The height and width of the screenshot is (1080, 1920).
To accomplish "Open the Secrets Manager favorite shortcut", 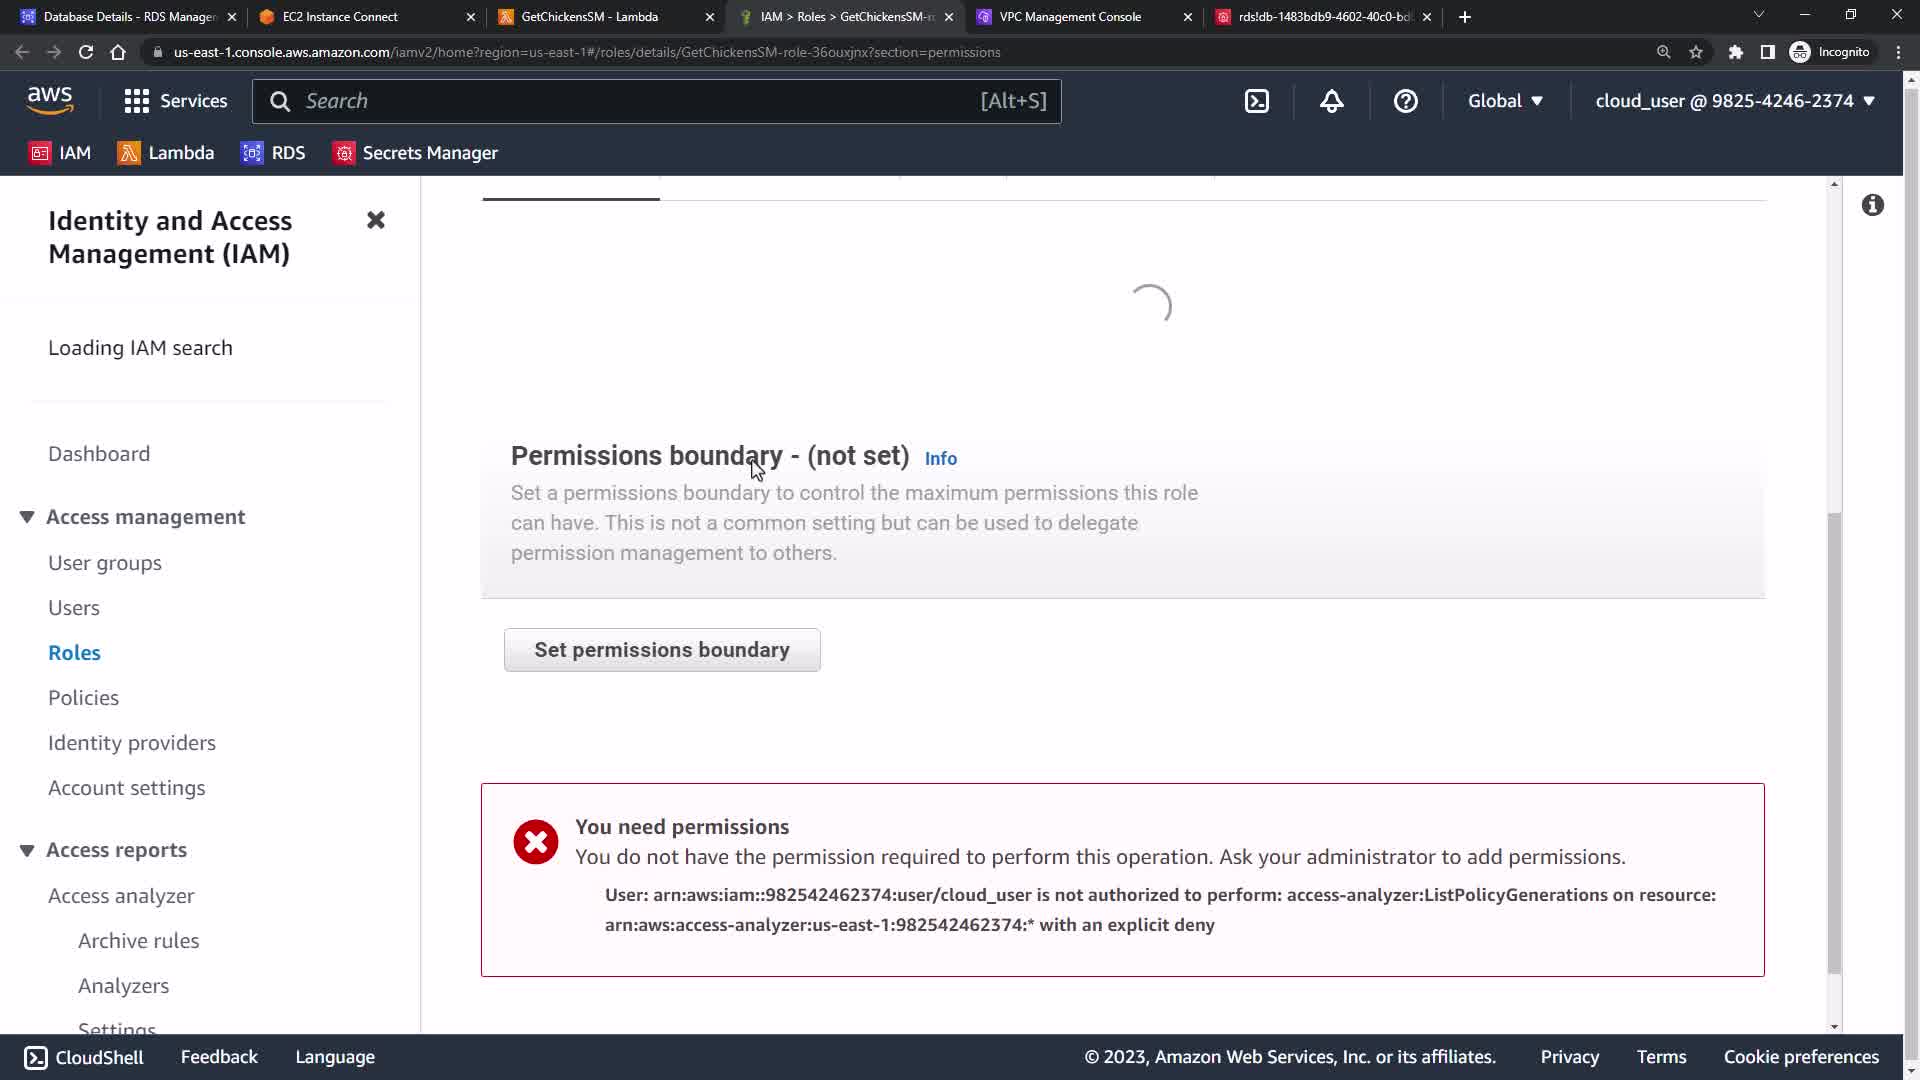I will pyautogui.click(x=415, y=153).
